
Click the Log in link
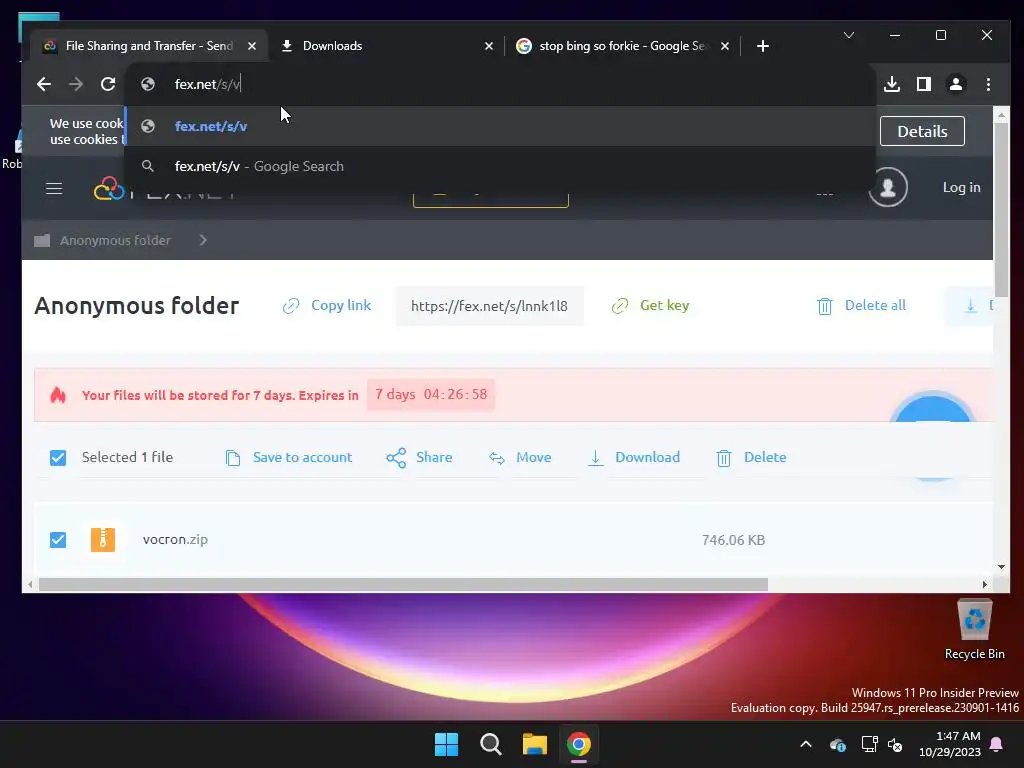pos(961,187)
